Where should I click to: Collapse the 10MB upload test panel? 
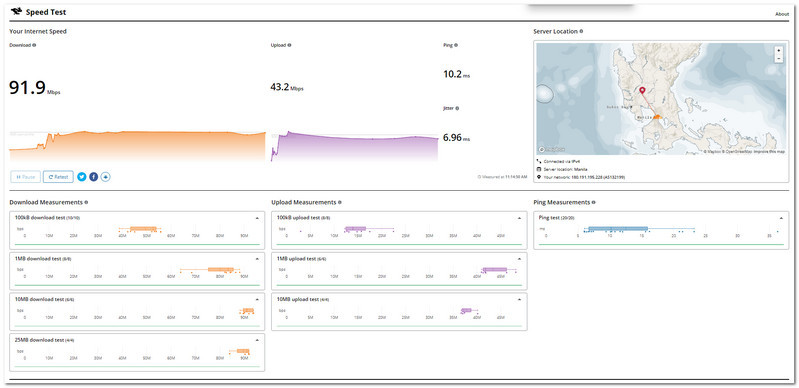coord(519,299)
